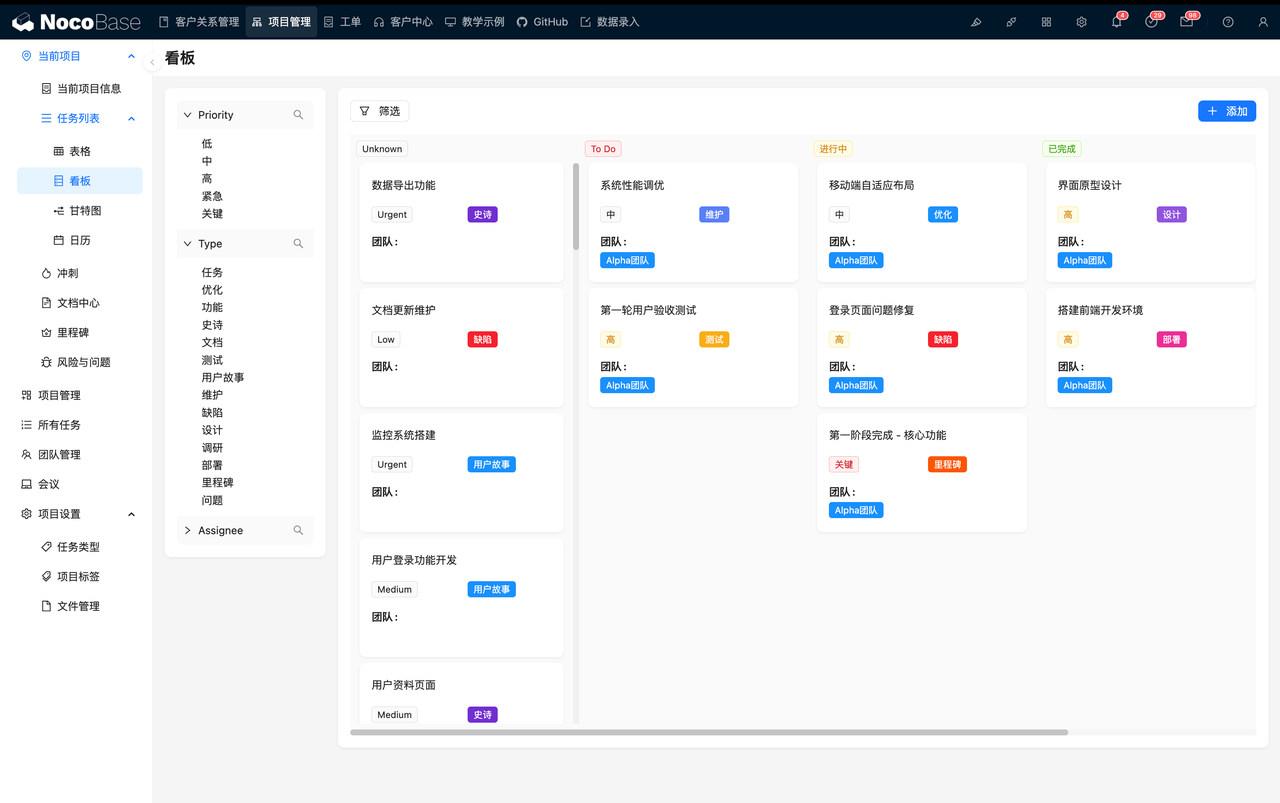Open the plugin manager icon in top bar
Viewport: 1280px width, 803px height.
1011,21
